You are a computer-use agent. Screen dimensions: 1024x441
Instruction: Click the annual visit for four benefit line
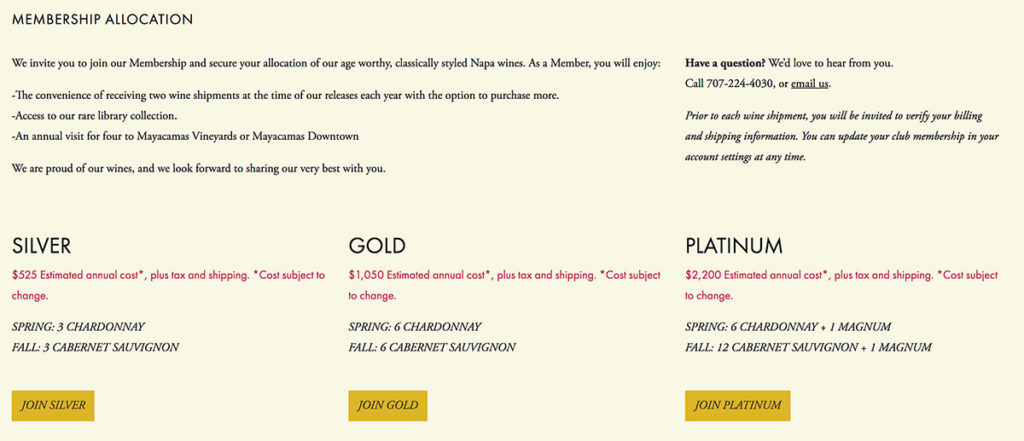pos(185,137)
